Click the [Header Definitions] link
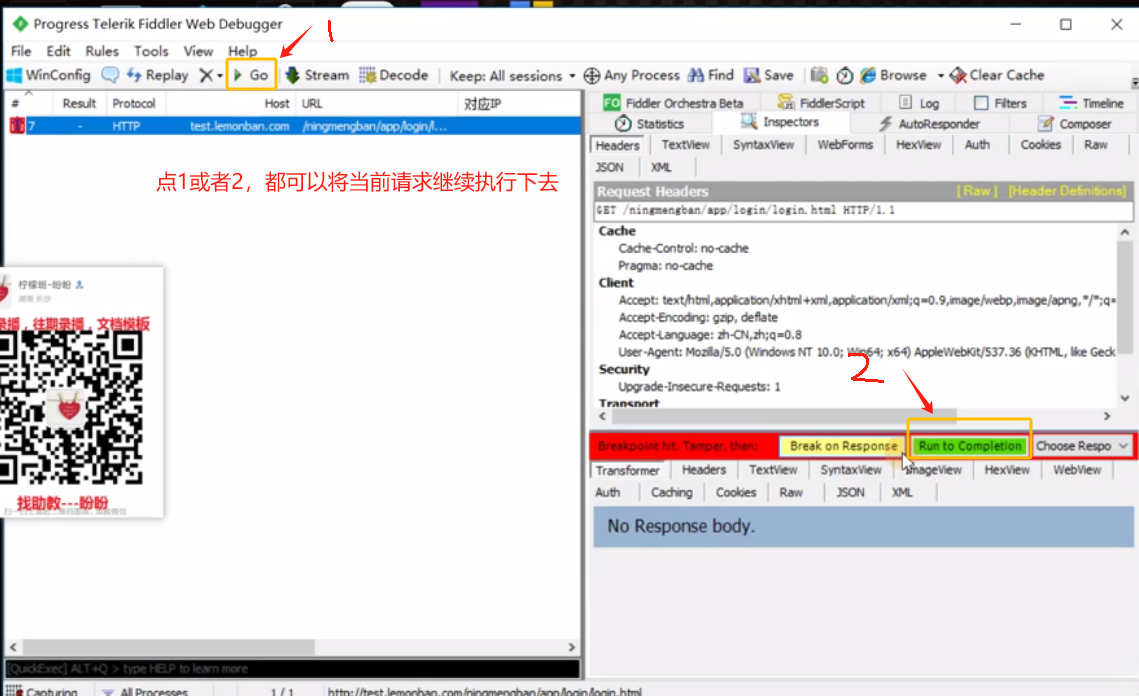 click(x=1067, y=191)
